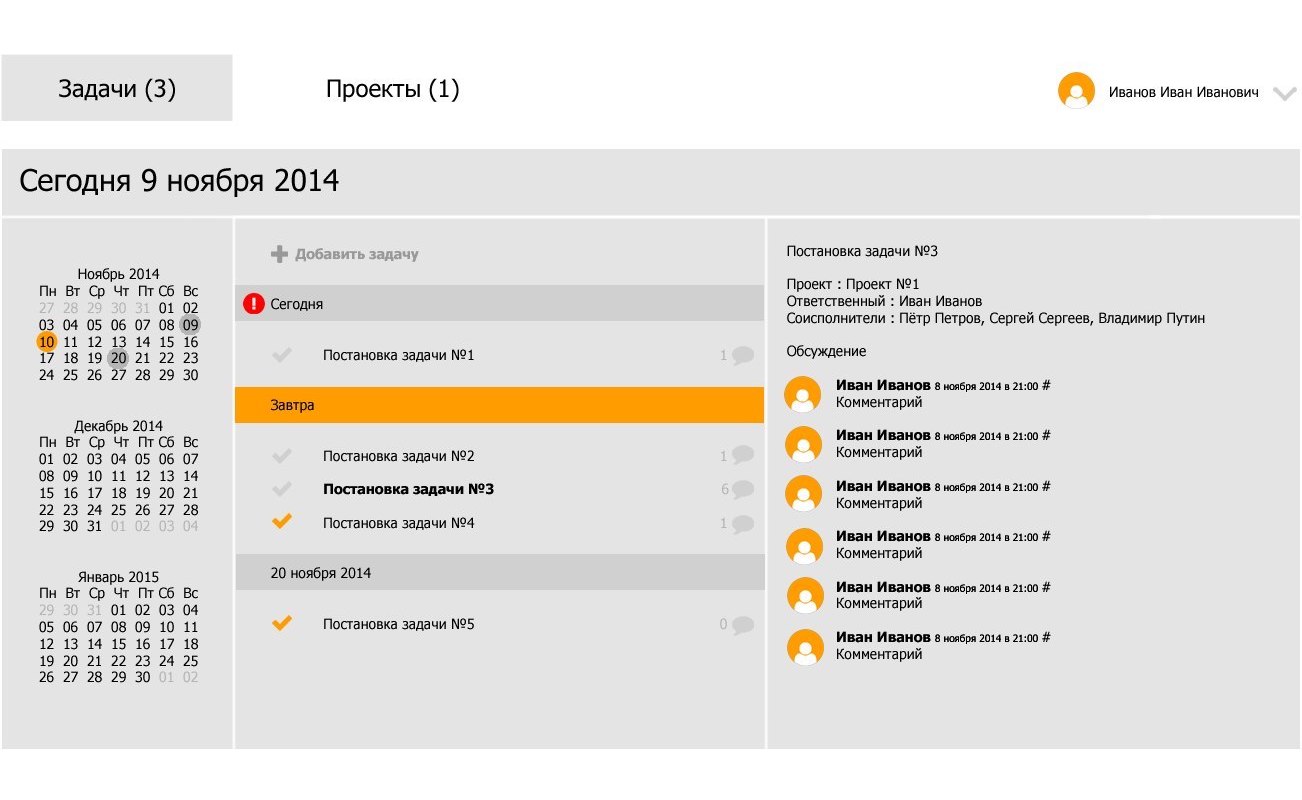Select the Задачи (3) tab

(117, 89)
